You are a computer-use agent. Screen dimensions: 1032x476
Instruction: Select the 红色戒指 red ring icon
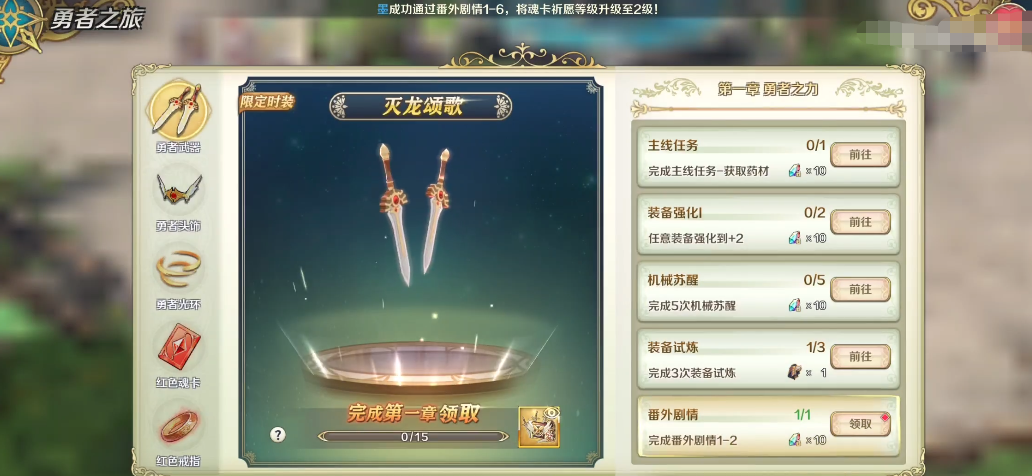tap(178, 425)
